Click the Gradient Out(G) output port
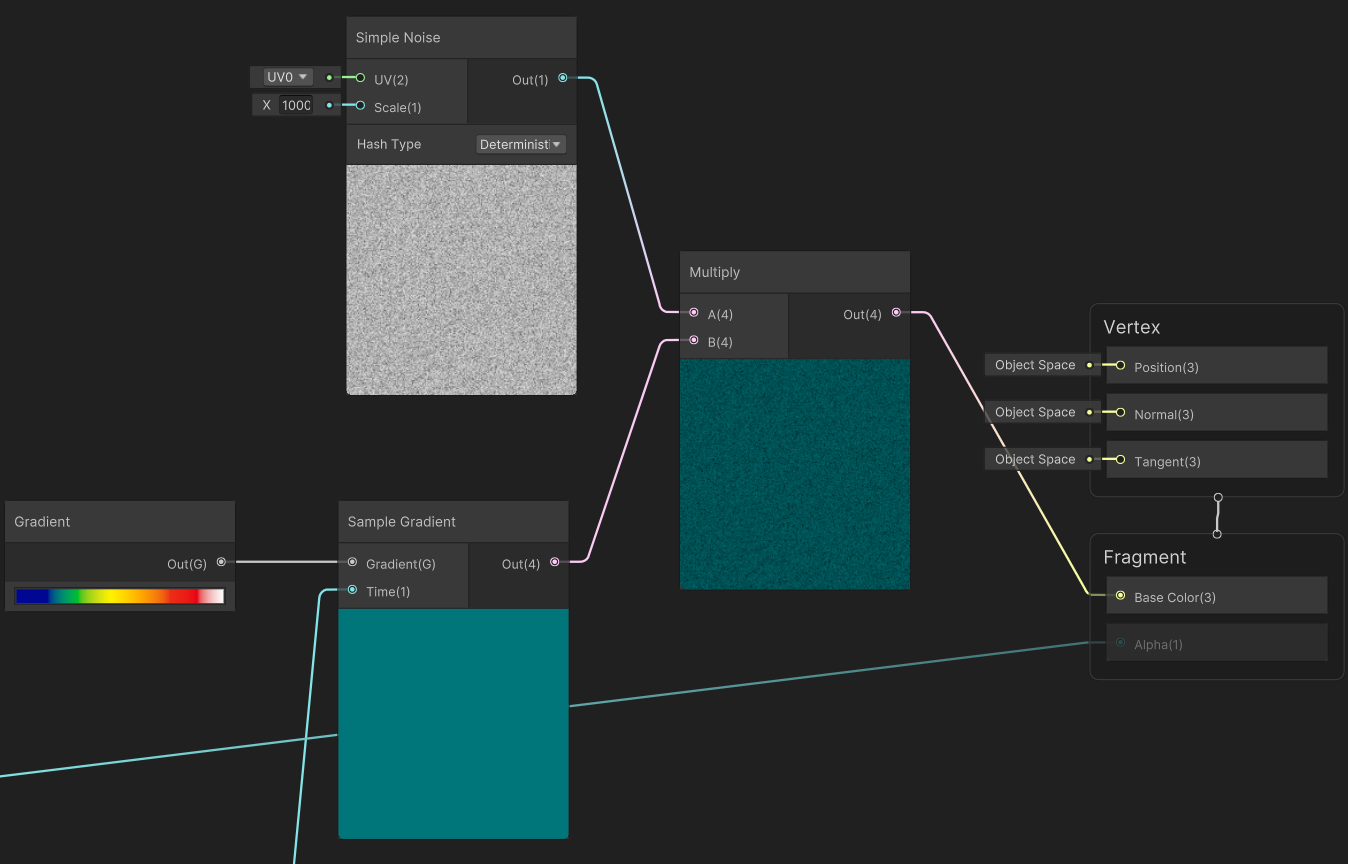This screenshot has height=864, width=1348. (221, 562)
